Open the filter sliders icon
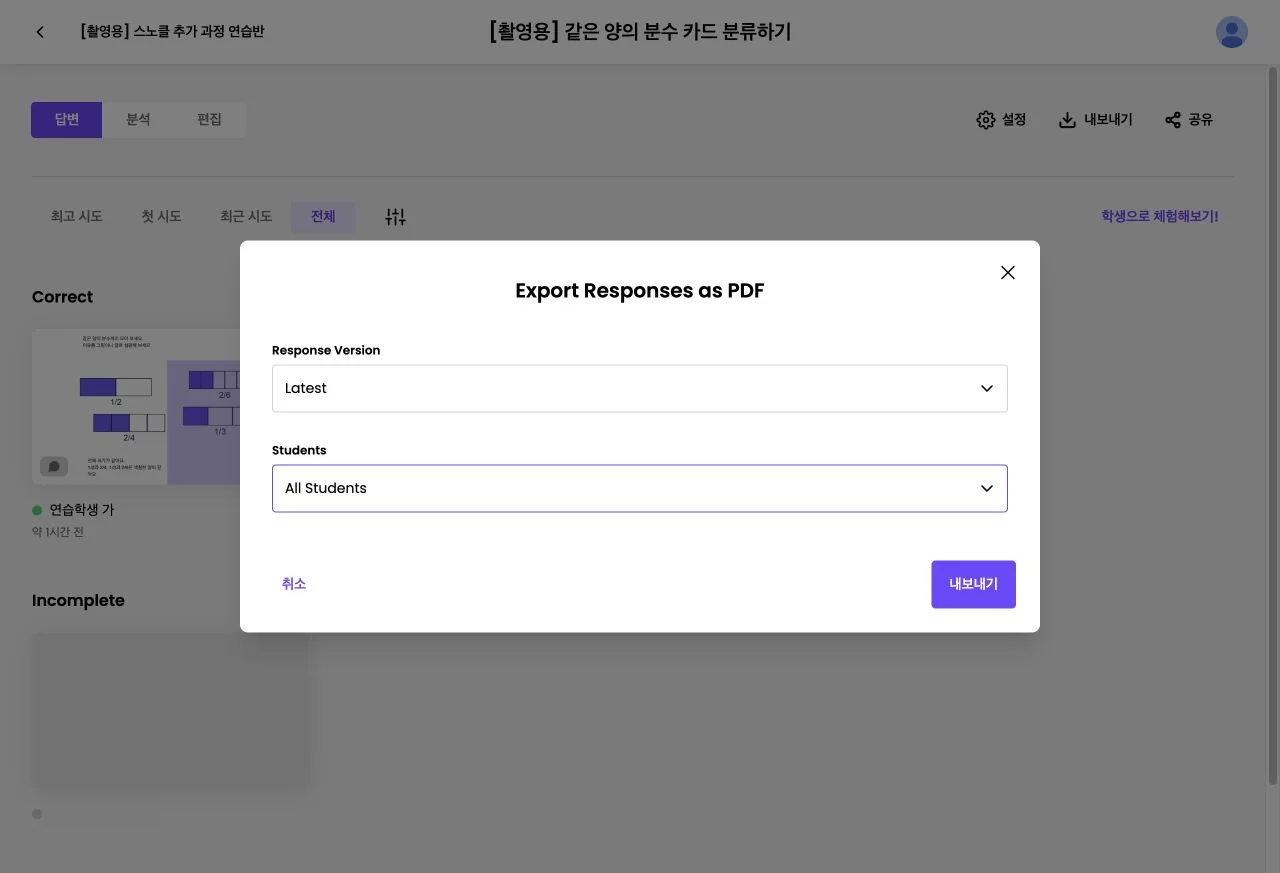This screenshot has width=1280, height=873. (x=396, y=217)
